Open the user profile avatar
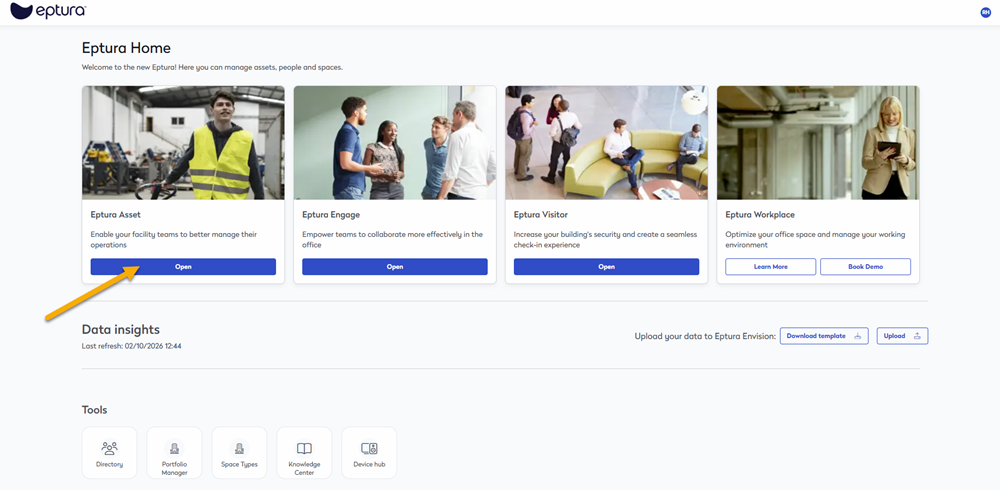Viewport: 1000px width, 490px height. tap(986, 12)
